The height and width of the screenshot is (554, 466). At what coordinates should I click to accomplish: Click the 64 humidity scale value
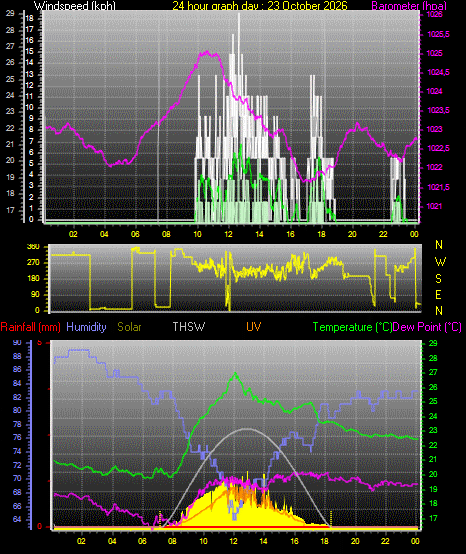tap(17, 519)
